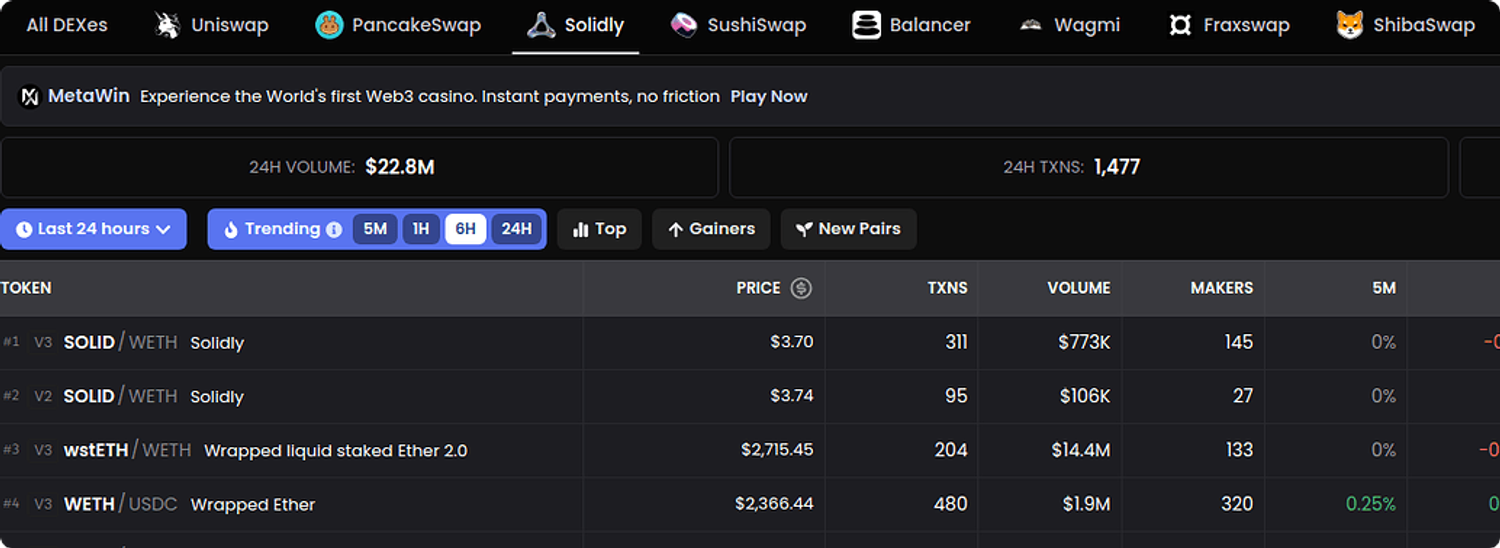Switch trending timeframe to 1H
The width and height of the screenshot is (1500, 548).
point(421,229)
